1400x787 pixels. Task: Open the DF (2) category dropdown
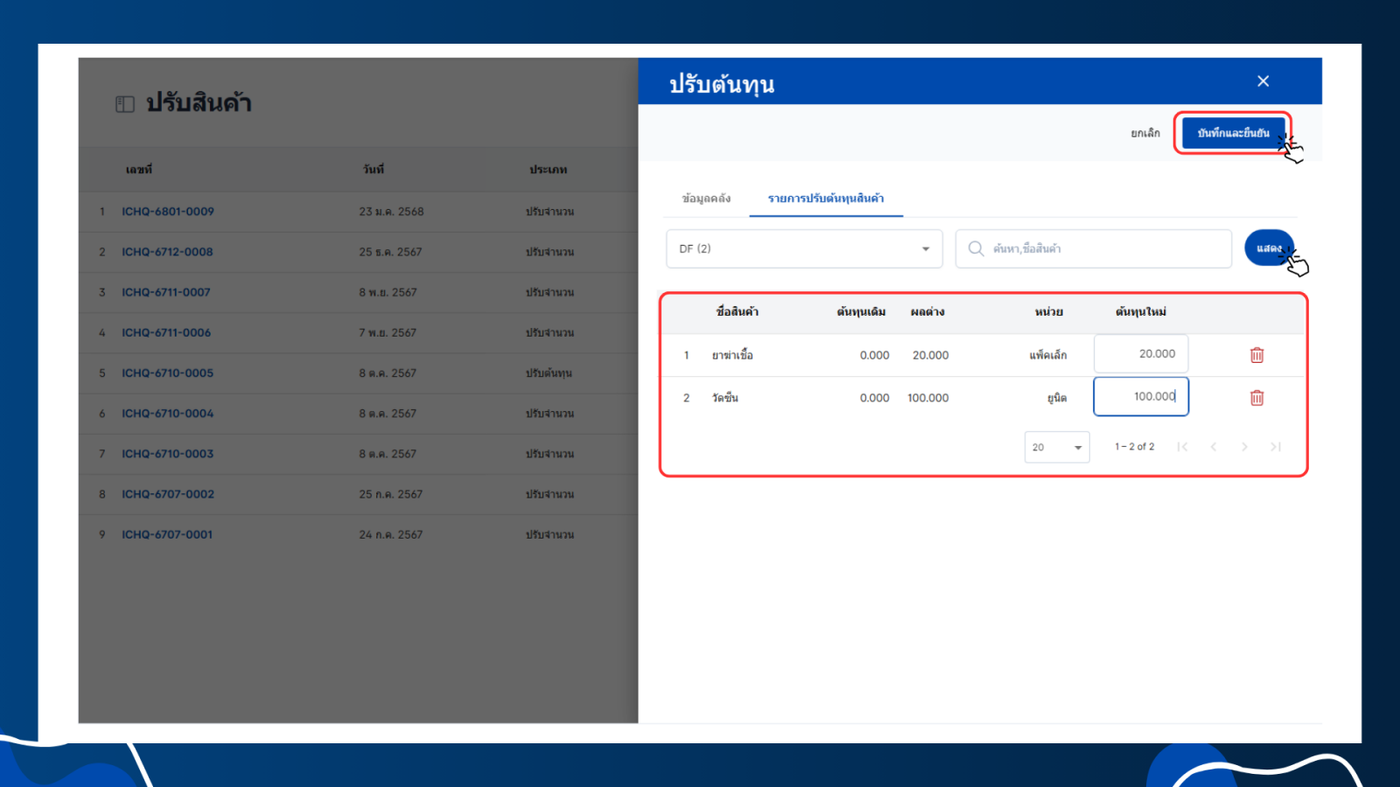point(804,249)
